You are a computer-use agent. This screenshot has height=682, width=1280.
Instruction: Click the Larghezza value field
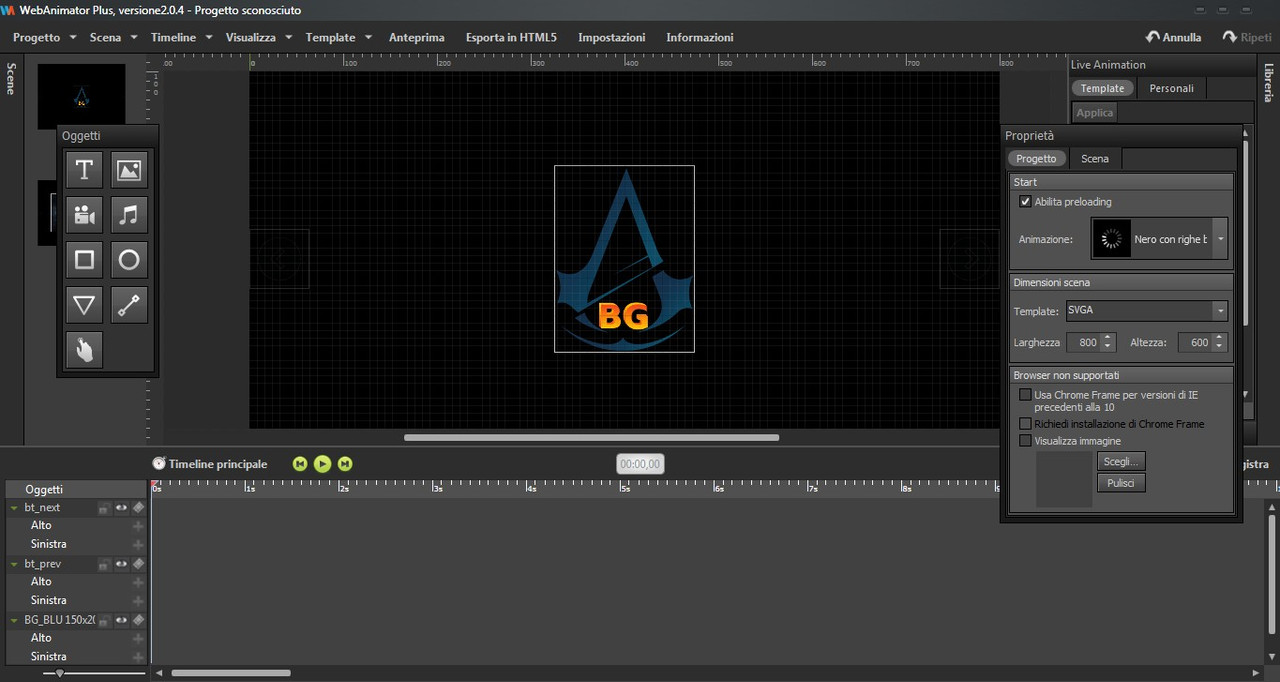click(1082, 342)
